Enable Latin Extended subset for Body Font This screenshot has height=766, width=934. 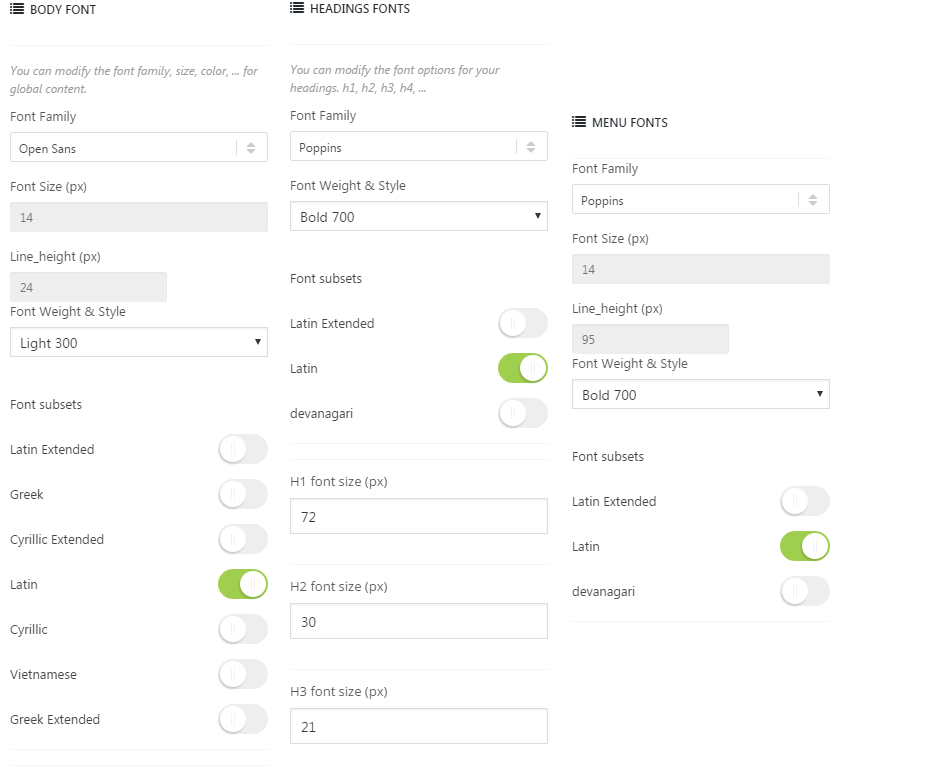tap(243, 449)
